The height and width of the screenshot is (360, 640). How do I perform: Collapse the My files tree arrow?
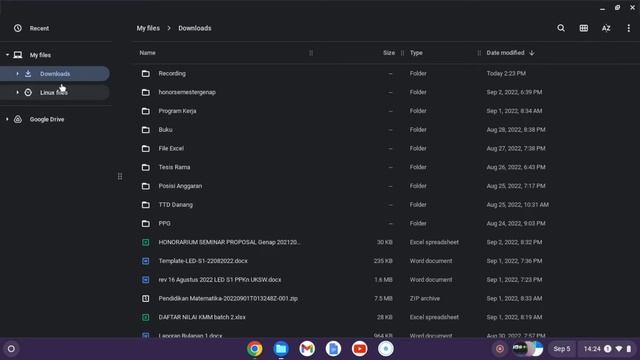click(x=7, y=55)
